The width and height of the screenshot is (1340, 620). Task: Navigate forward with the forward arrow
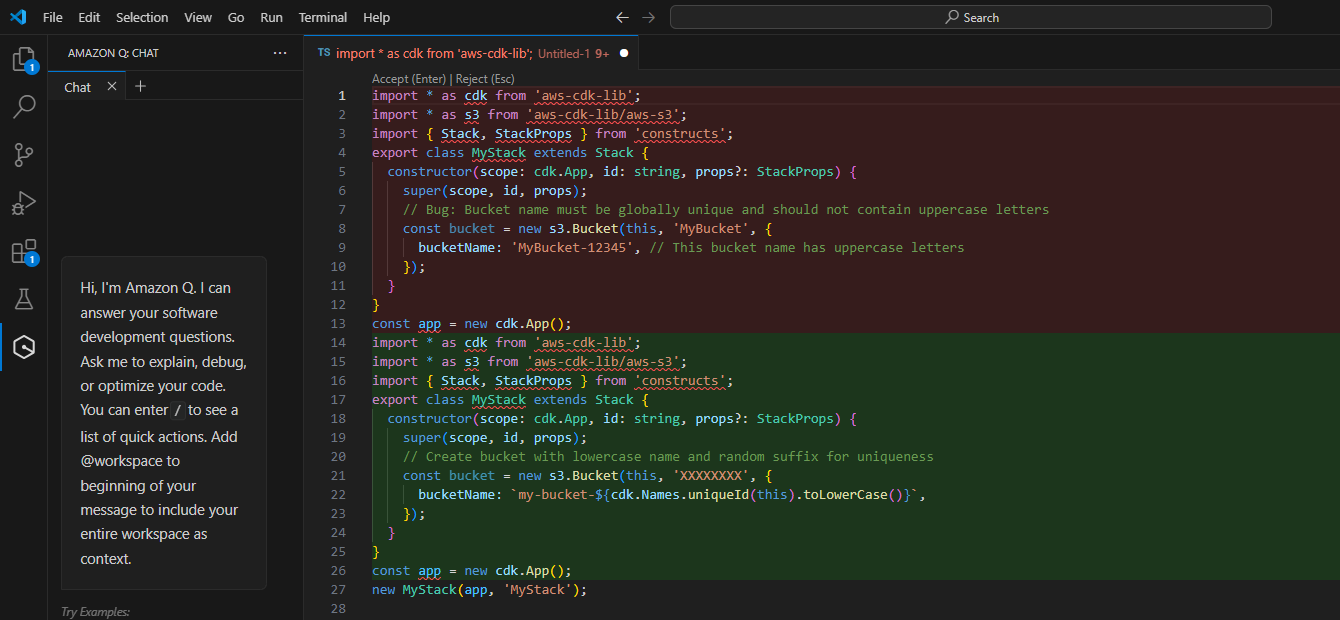point(647,17)
